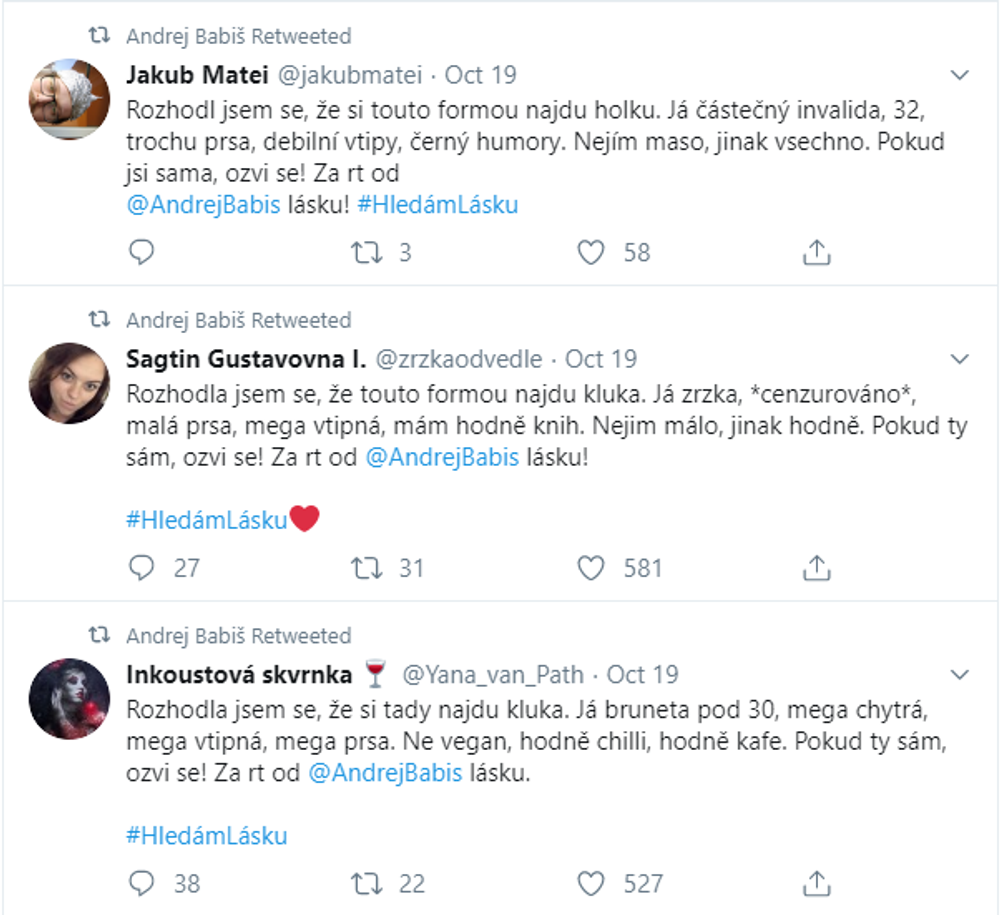Open share options for Inkoustová skvrnka's tweet
The image size is (1000, 915).
point(820,883)
